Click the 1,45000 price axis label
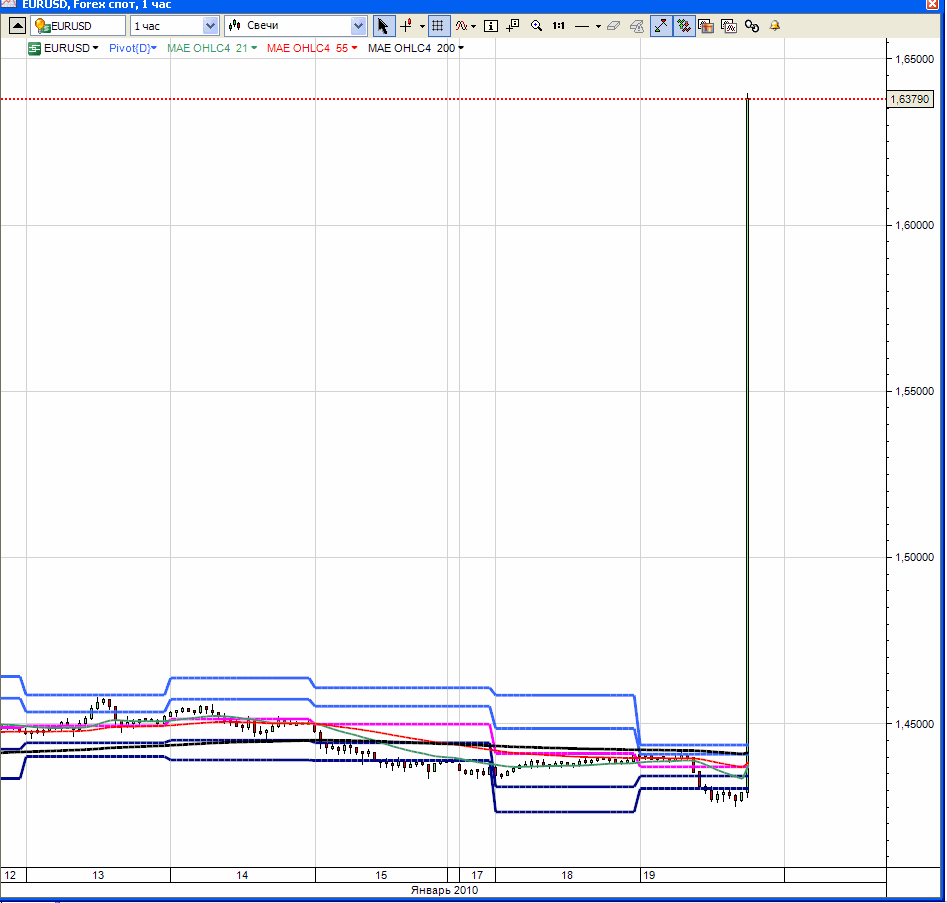 (914, 724)
